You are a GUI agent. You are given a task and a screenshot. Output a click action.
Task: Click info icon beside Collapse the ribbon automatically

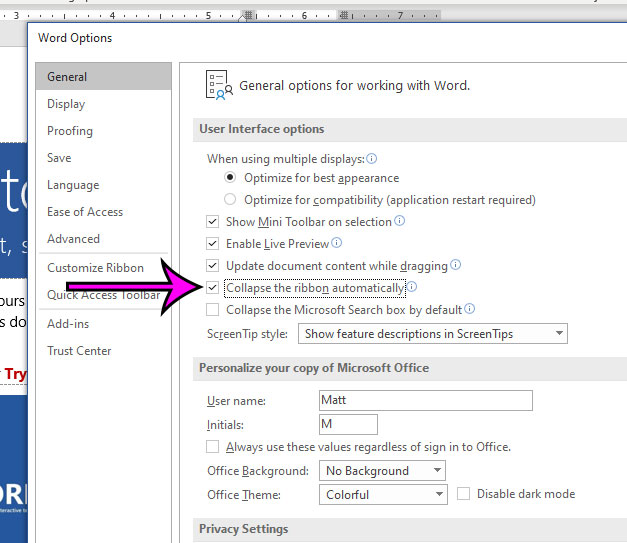point(411,287)
